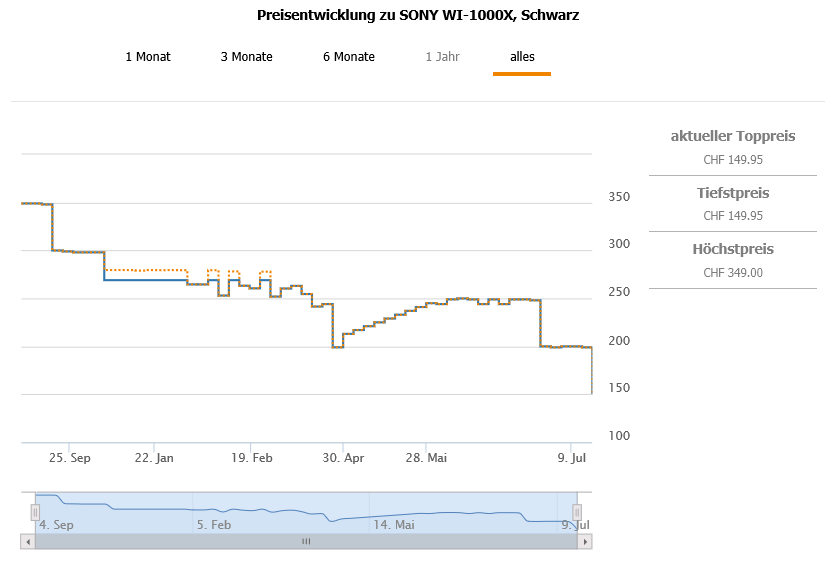Click the Tiefstpreis heading

pos(733,193)
